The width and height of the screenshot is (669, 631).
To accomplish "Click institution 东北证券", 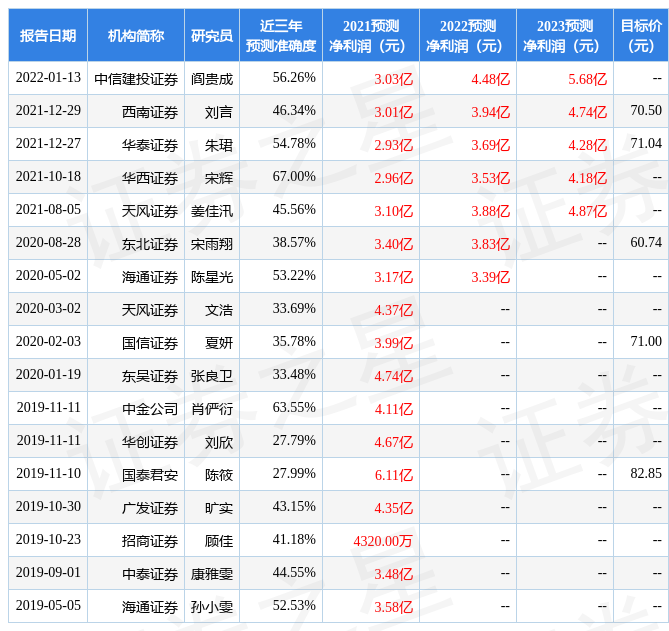I will tap(150, 244).
